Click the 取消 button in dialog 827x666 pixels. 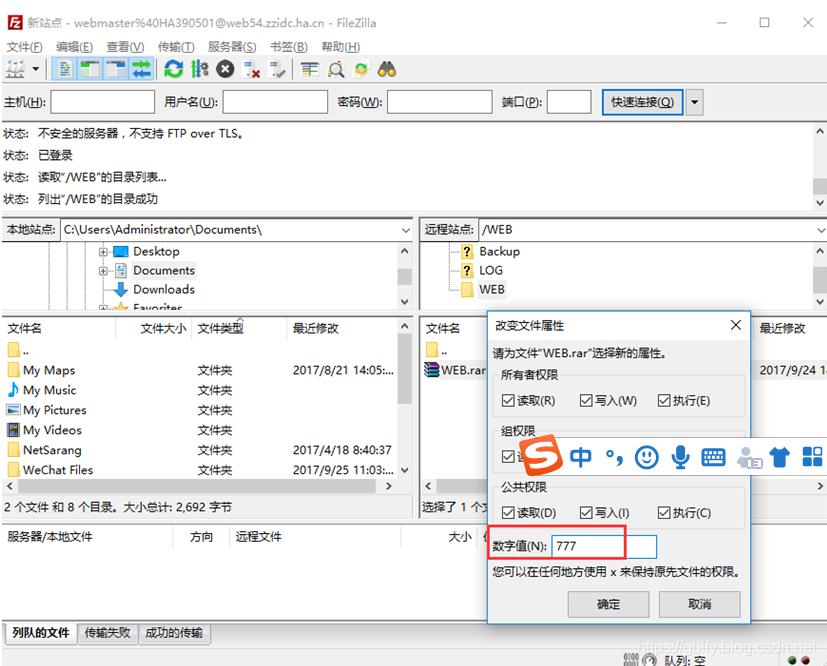coord(699,604)
